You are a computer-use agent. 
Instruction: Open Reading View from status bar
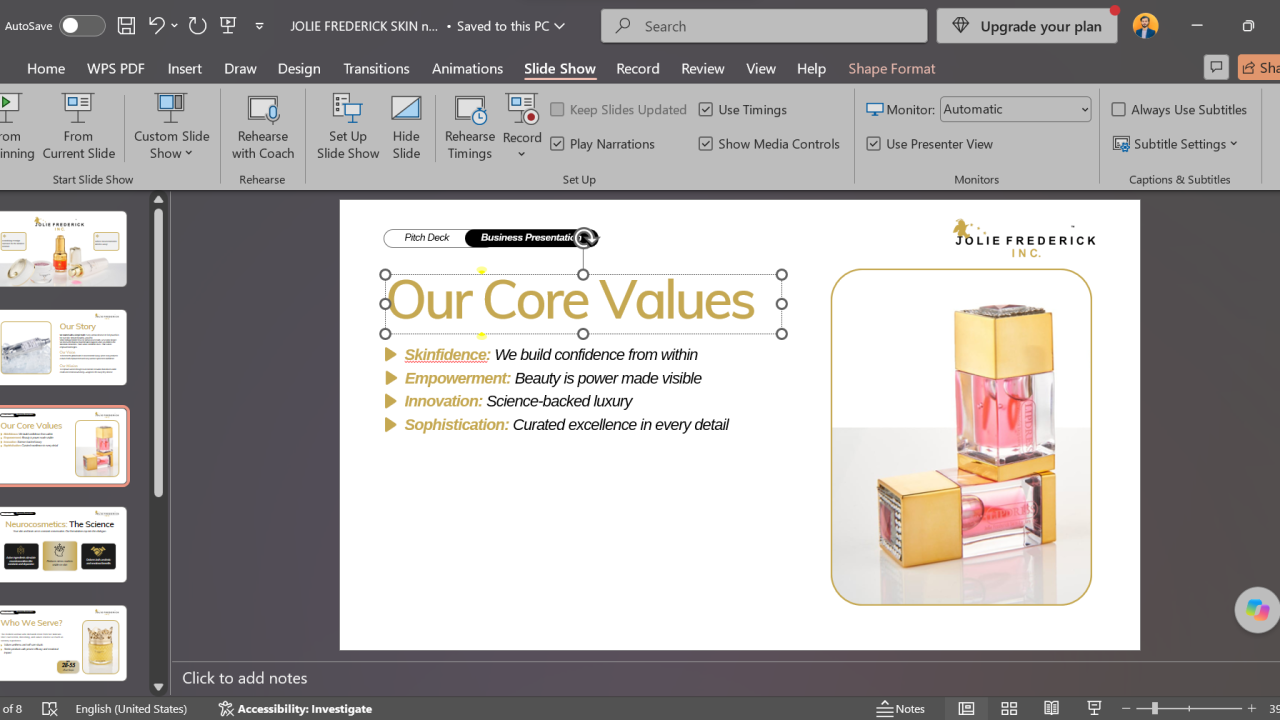(1051, 708)
